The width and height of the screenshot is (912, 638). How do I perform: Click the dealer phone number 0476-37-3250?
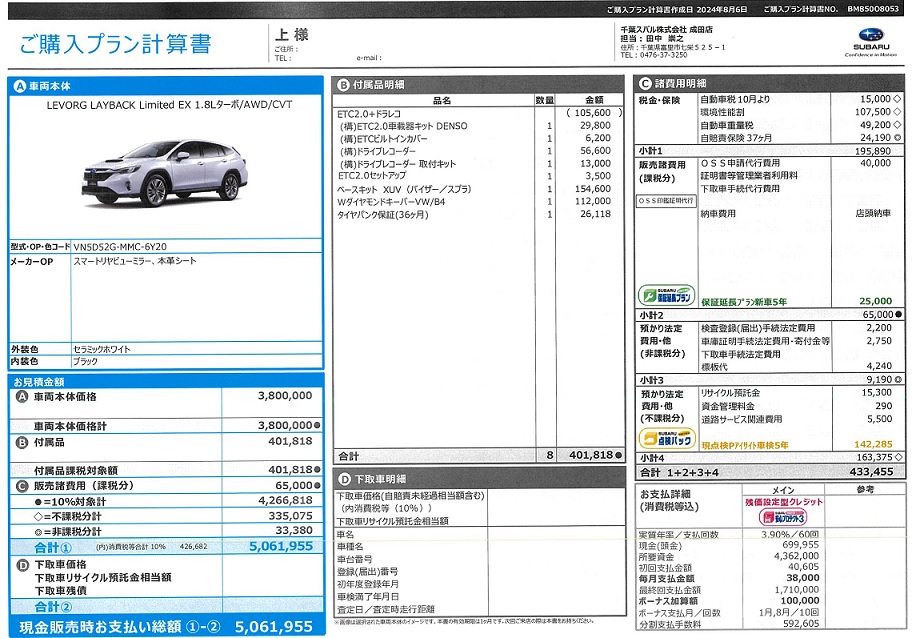pos(664,55)
